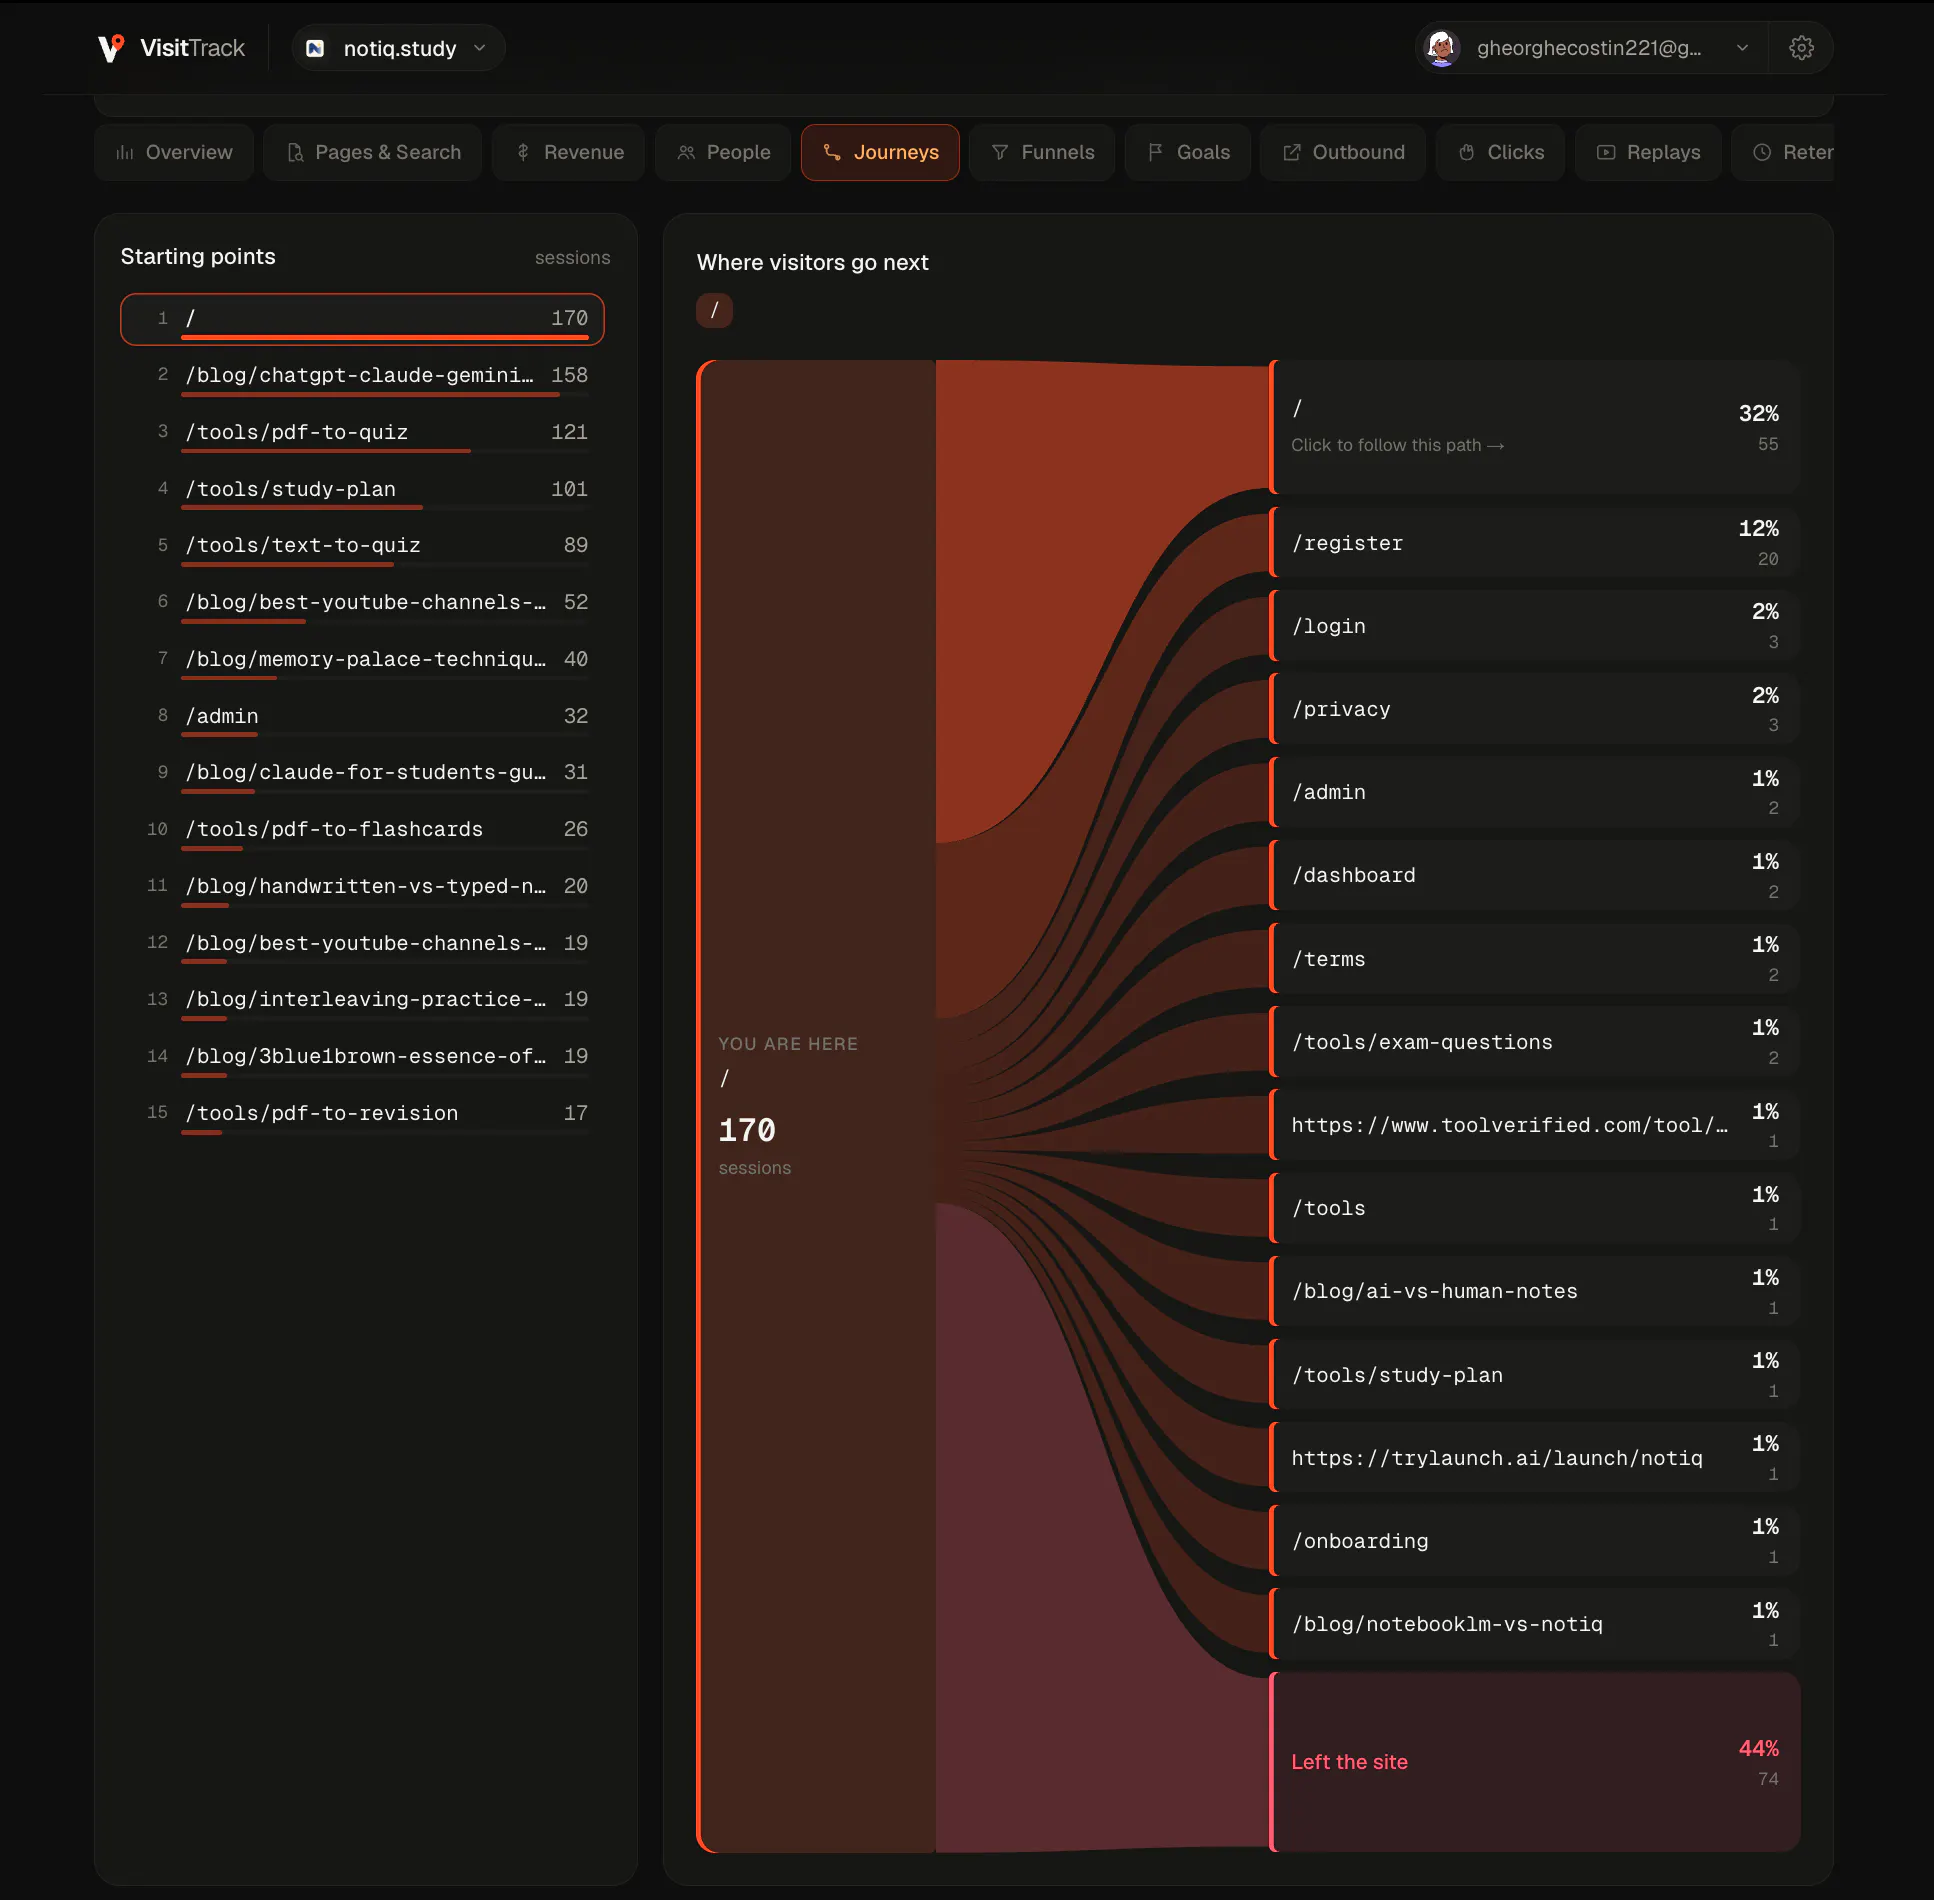This screenshot has height=1900, width=1934.
Task: Expand the account email dropdown chevron
Action: [1742, 47]
